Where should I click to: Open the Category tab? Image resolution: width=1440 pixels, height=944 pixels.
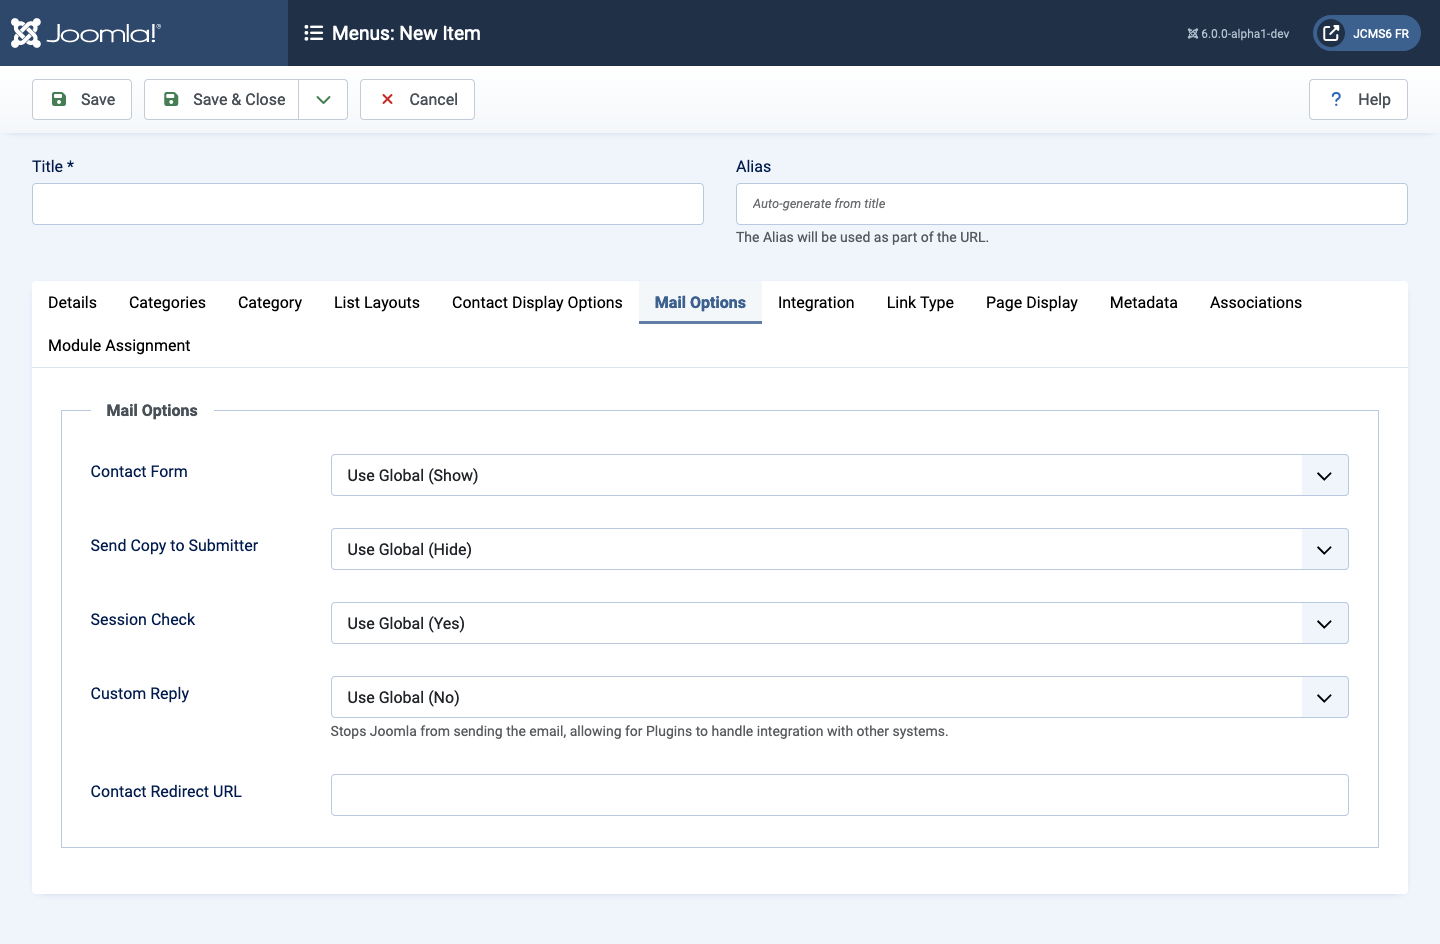[x=270, y=302]
